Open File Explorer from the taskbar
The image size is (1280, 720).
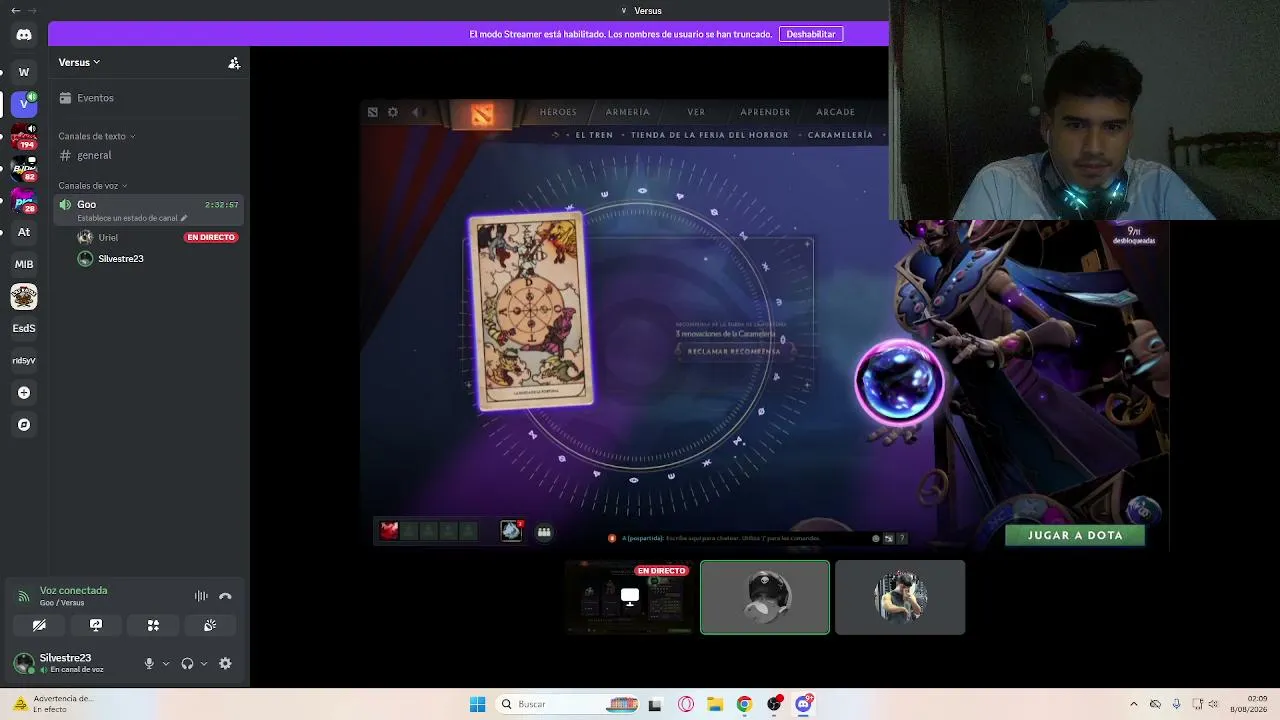(x=715, y=704)
